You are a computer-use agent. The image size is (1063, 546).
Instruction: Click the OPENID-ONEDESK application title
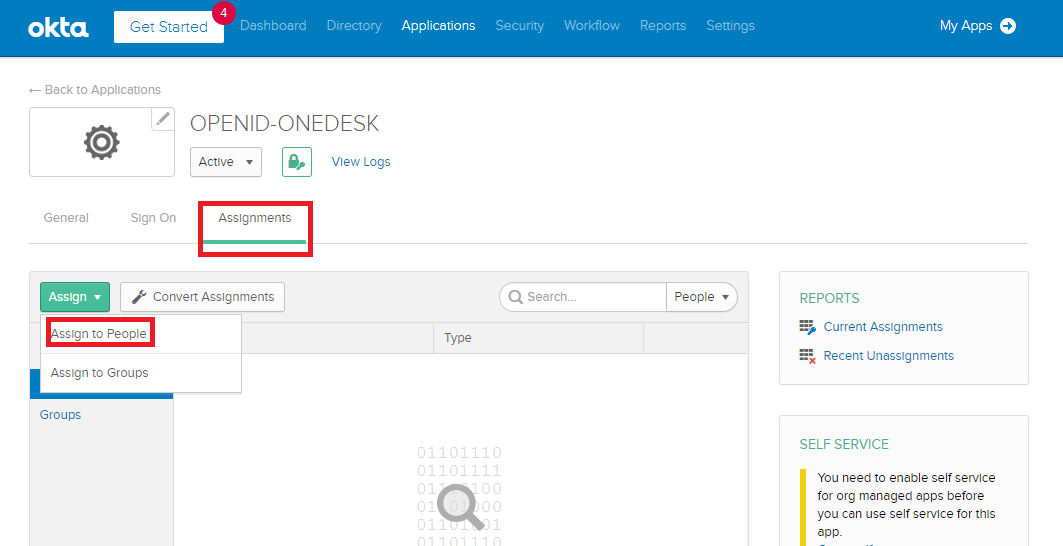pyautogui.click(x=285, y=123)
